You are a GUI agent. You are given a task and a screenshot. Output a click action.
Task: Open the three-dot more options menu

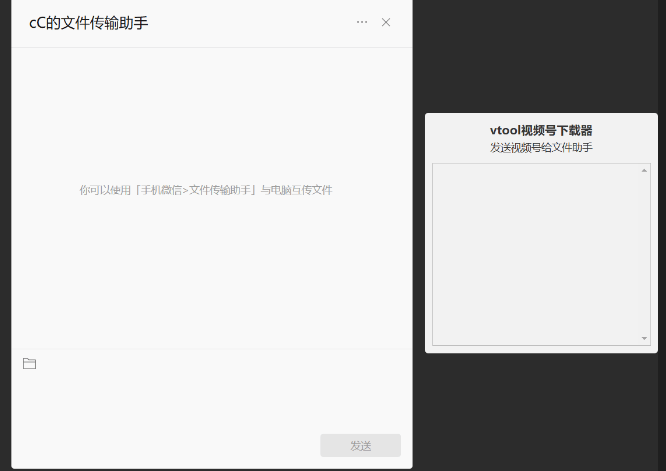(362, 22)
